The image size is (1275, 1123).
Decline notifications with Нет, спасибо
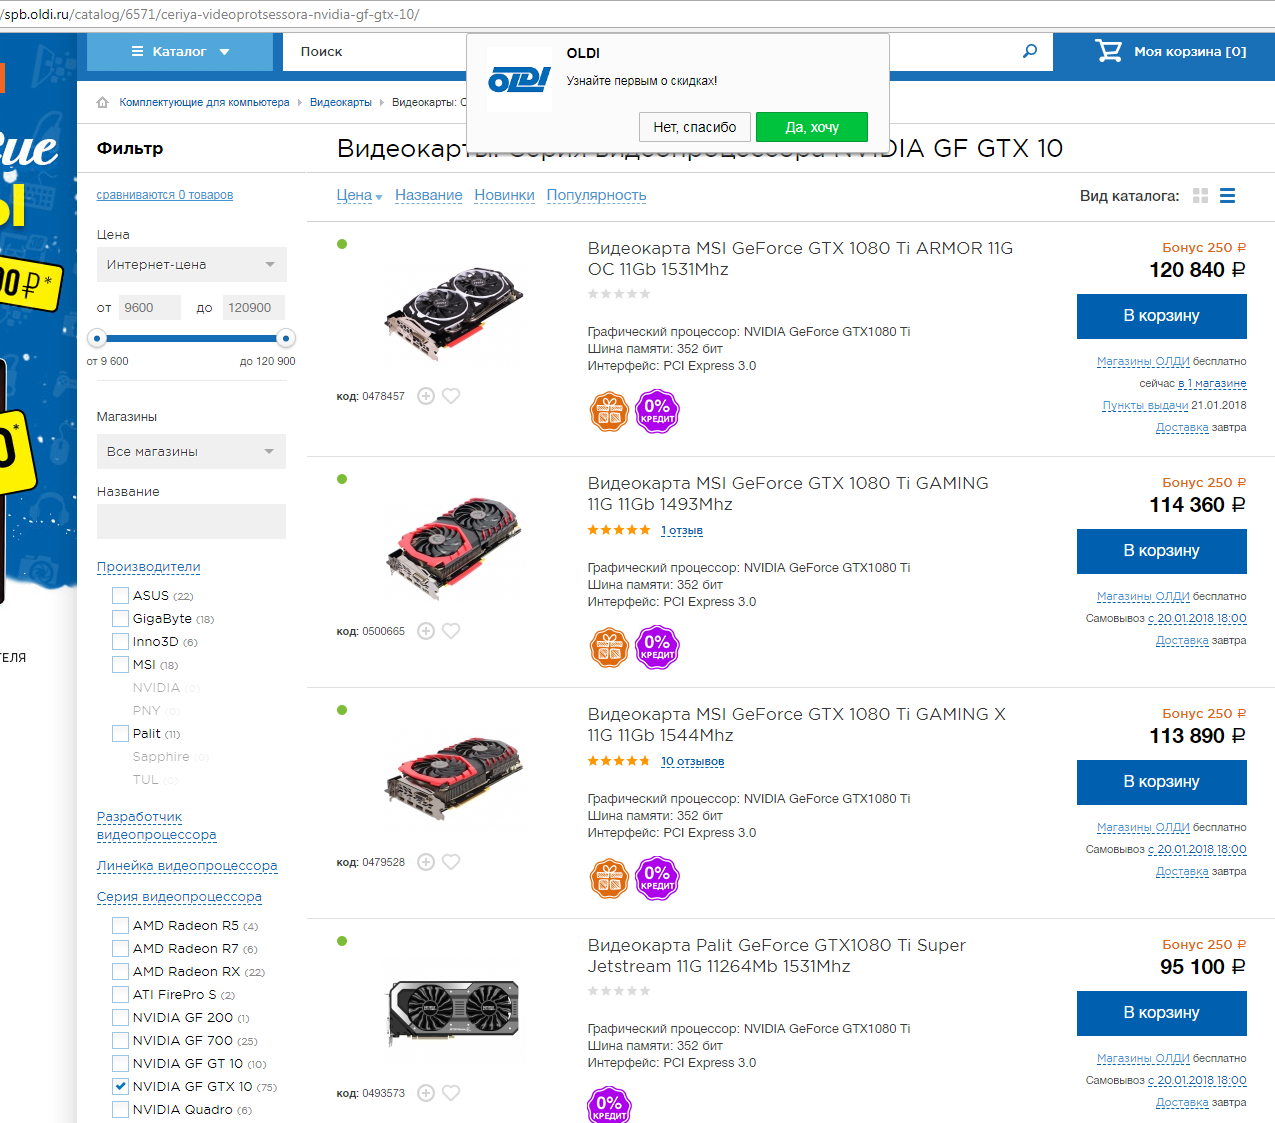695,127
